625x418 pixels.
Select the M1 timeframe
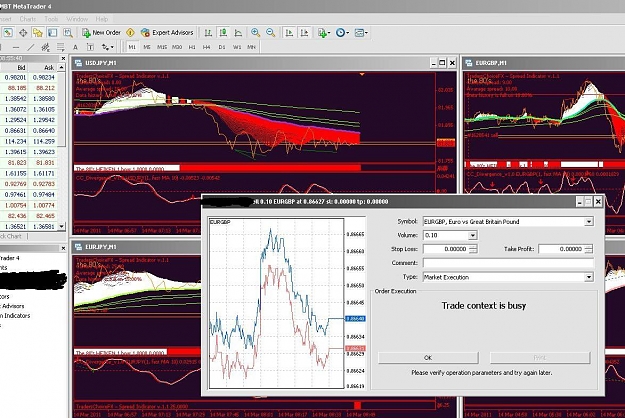(x=132, y=47)
